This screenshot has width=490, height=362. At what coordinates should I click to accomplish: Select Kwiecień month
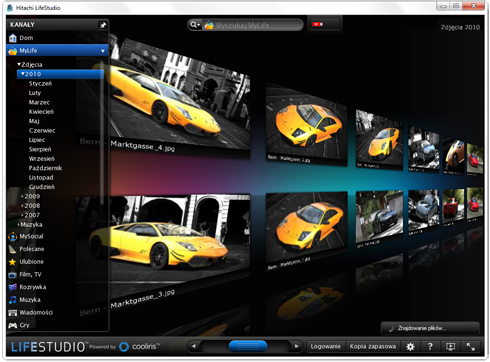point(41,111)
